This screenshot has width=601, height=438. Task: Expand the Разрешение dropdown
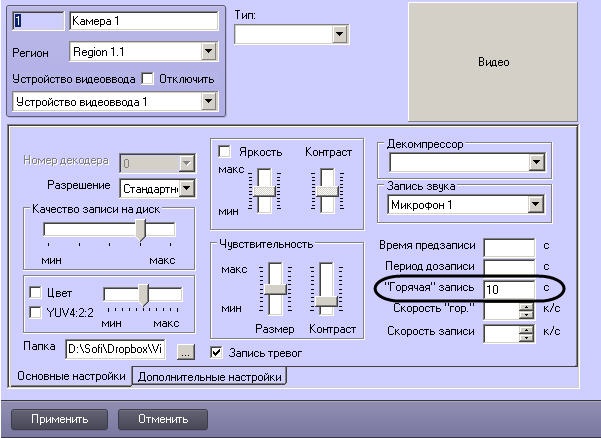187,188
